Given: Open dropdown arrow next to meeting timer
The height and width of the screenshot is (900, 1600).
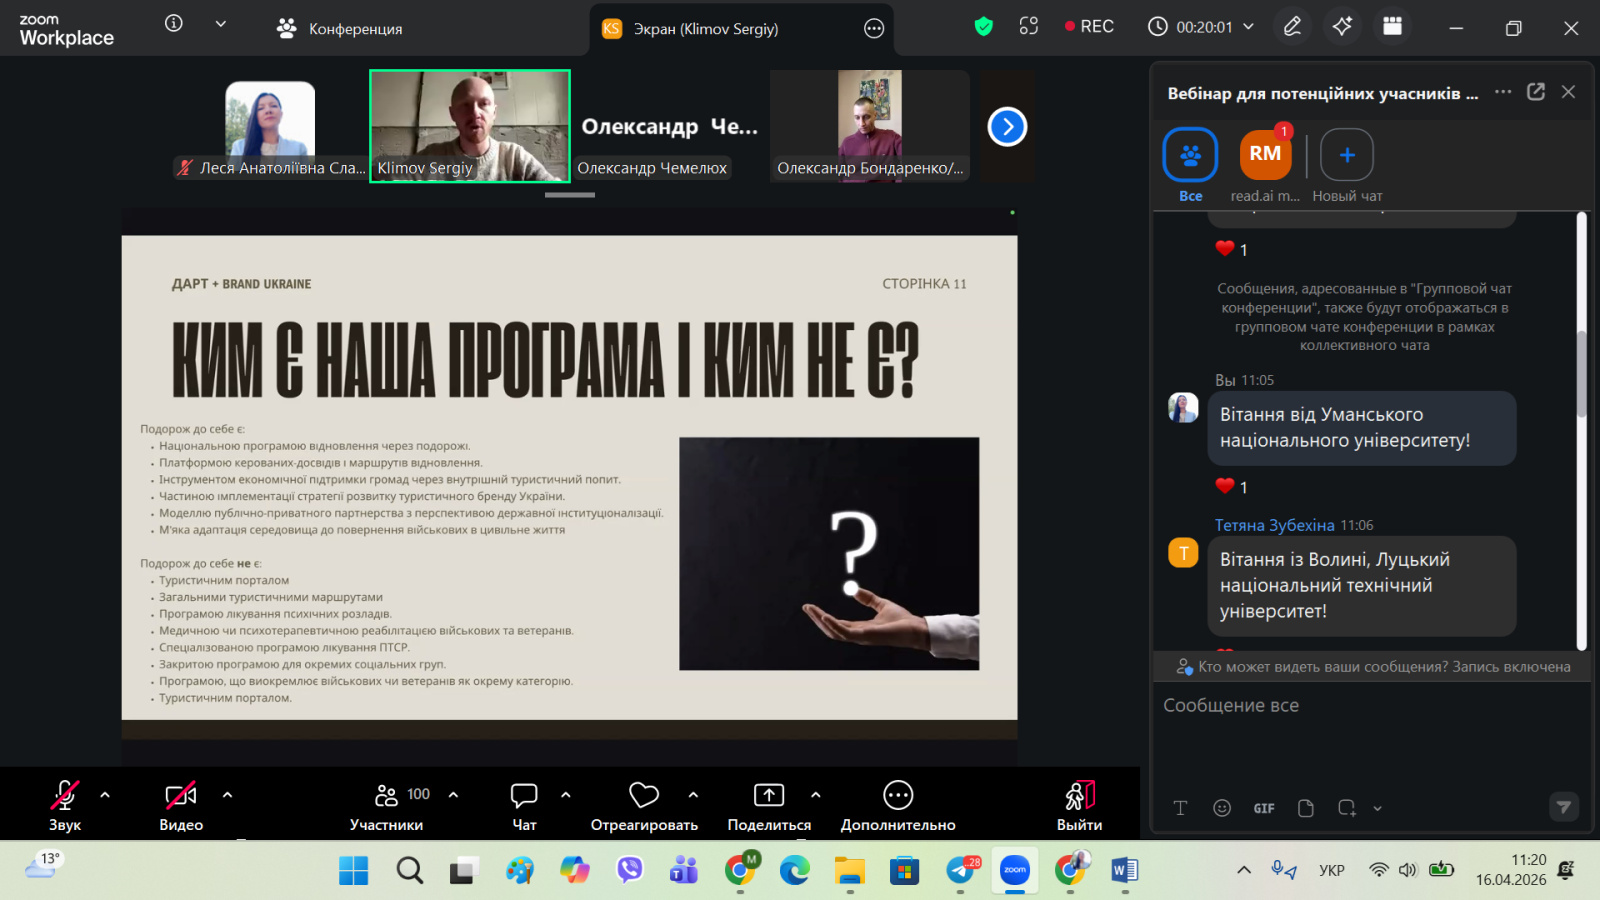Looking at the screenshot, I should [1248, 27].
